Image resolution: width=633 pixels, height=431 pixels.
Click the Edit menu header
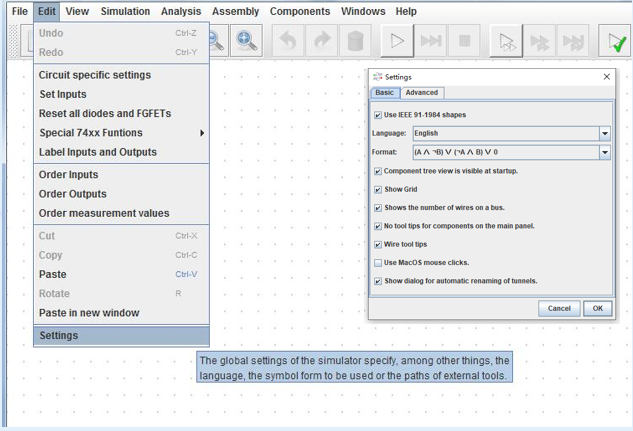coord(47,11)
